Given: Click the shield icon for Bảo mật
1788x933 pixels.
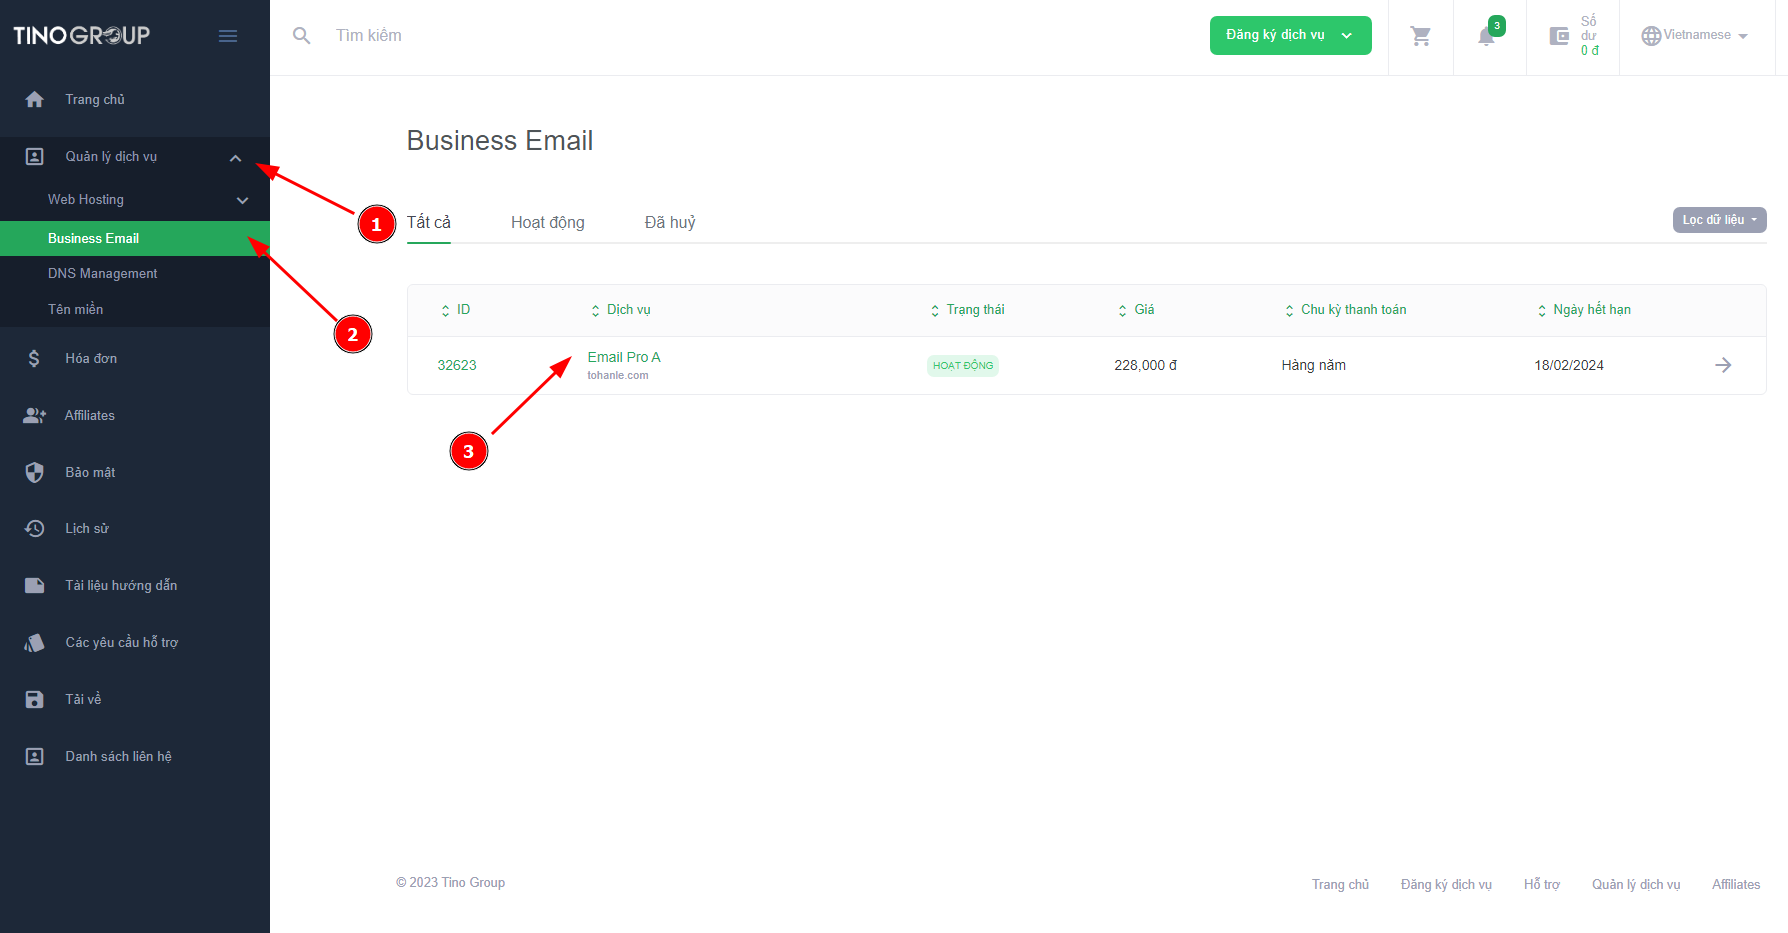Looking at the screenshot, I should pyautogui.click(x=35, y=472).
